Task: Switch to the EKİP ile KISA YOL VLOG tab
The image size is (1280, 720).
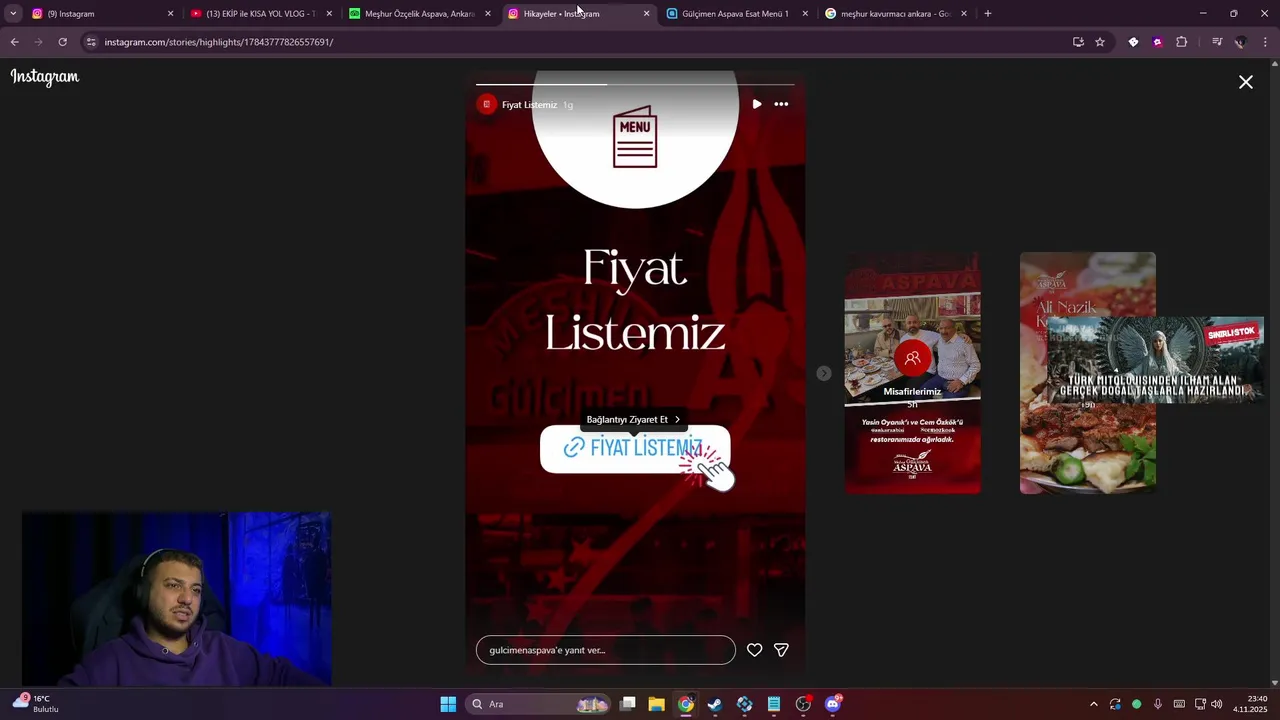Action: 260,14
